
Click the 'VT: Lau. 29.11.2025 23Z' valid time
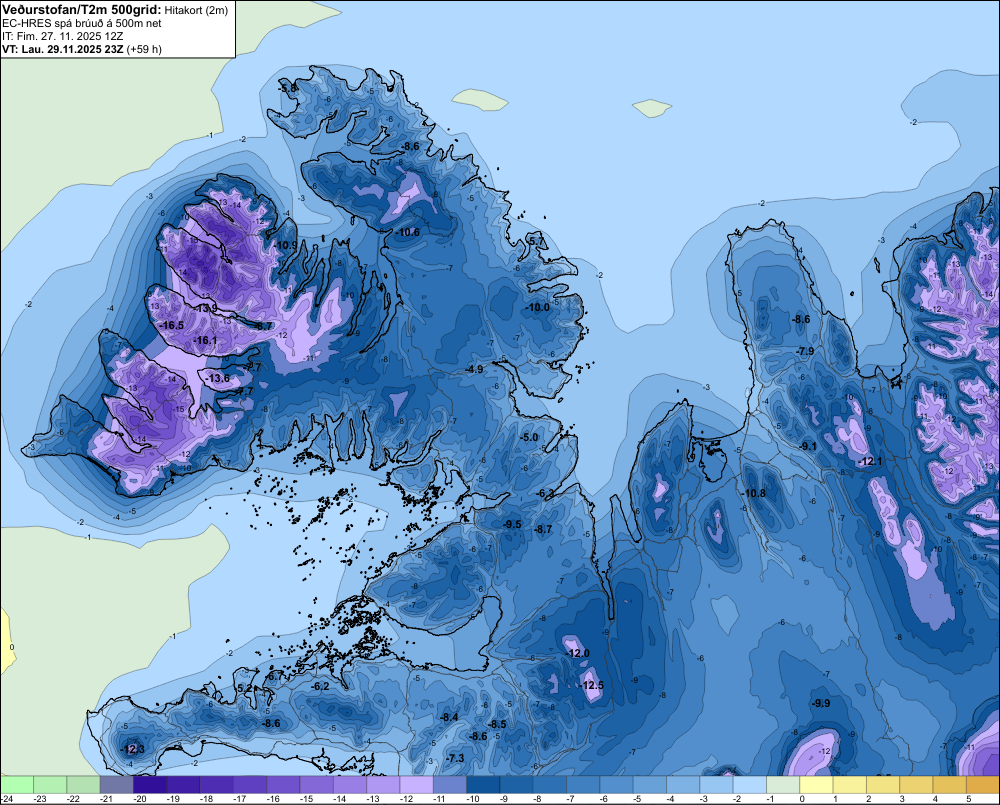pos(62,49)
